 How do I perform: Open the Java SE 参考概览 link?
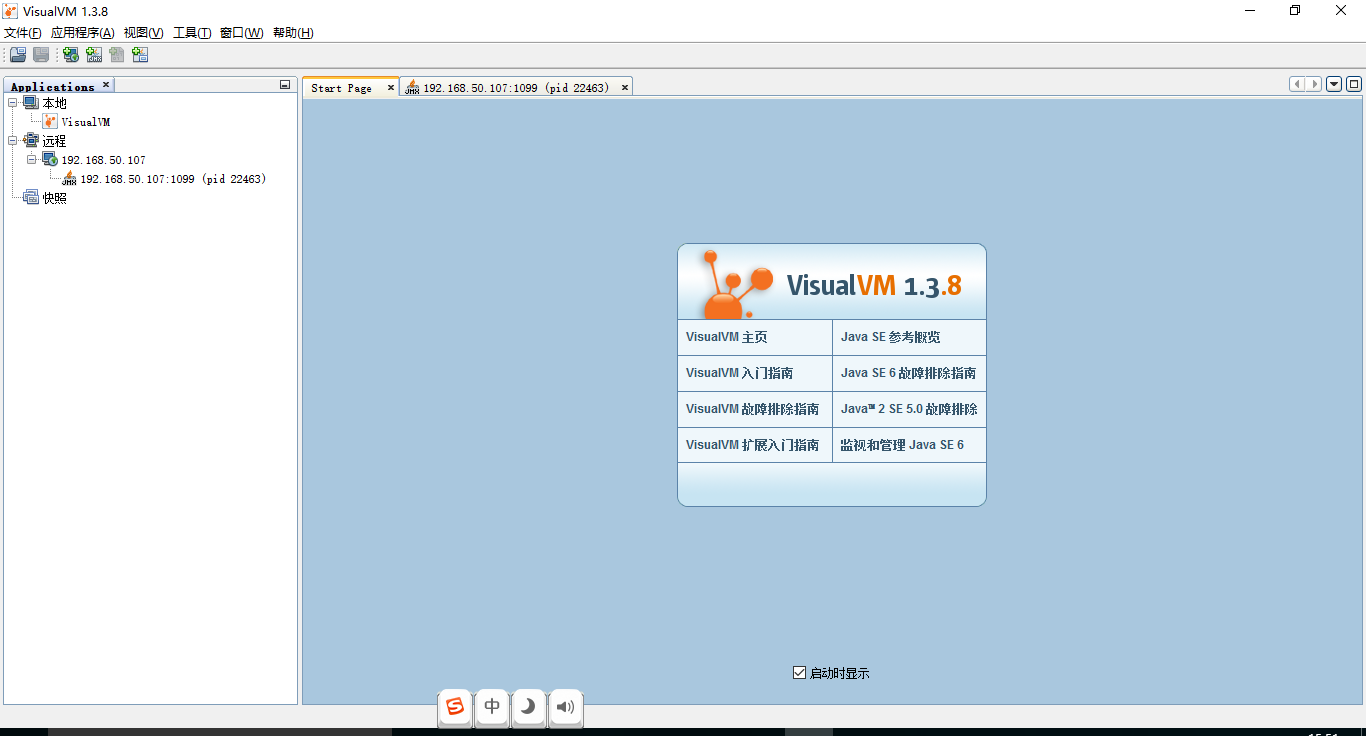coord(890,337)
